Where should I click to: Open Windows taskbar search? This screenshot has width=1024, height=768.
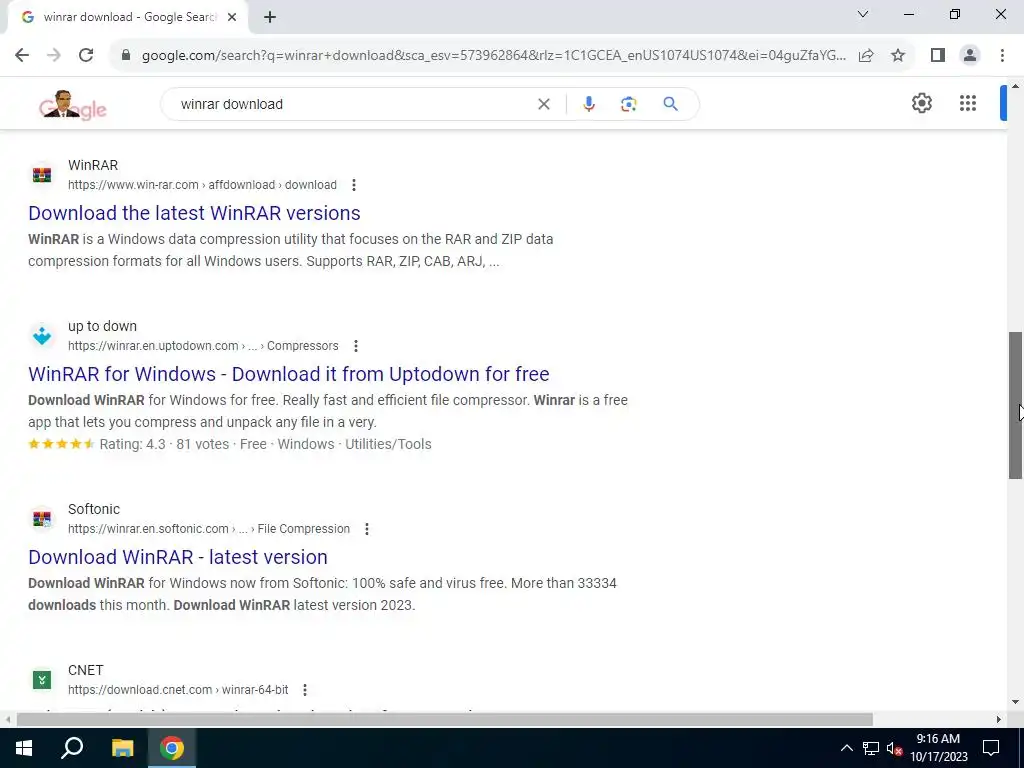72,748
